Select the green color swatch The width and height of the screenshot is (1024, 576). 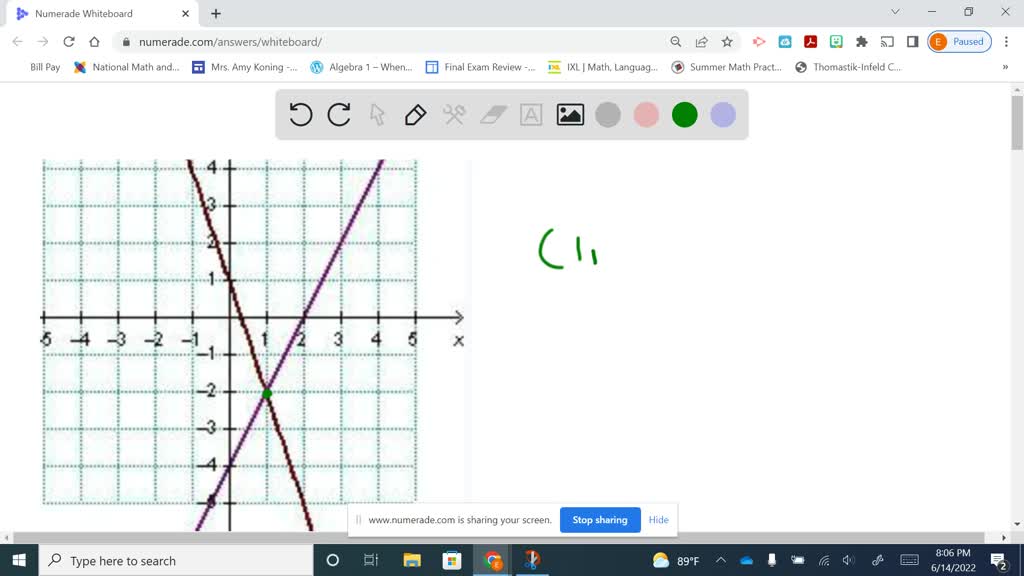tap(684, 114)
